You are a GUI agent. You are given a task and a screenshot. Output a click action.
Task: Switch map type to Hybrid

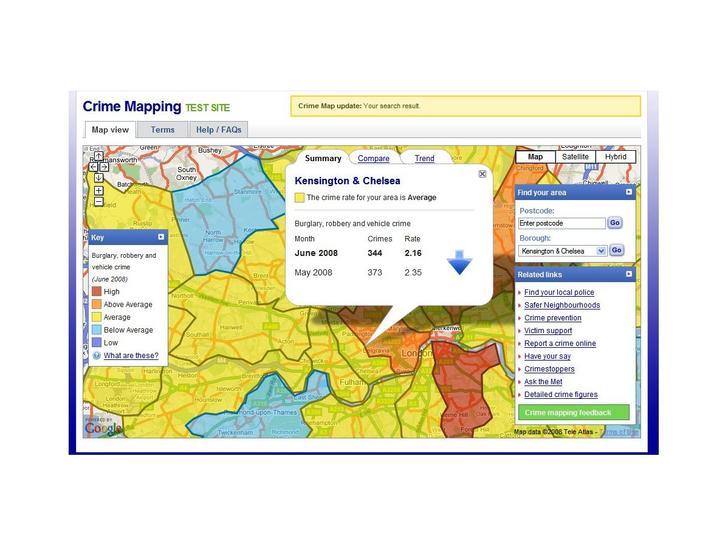616,157
